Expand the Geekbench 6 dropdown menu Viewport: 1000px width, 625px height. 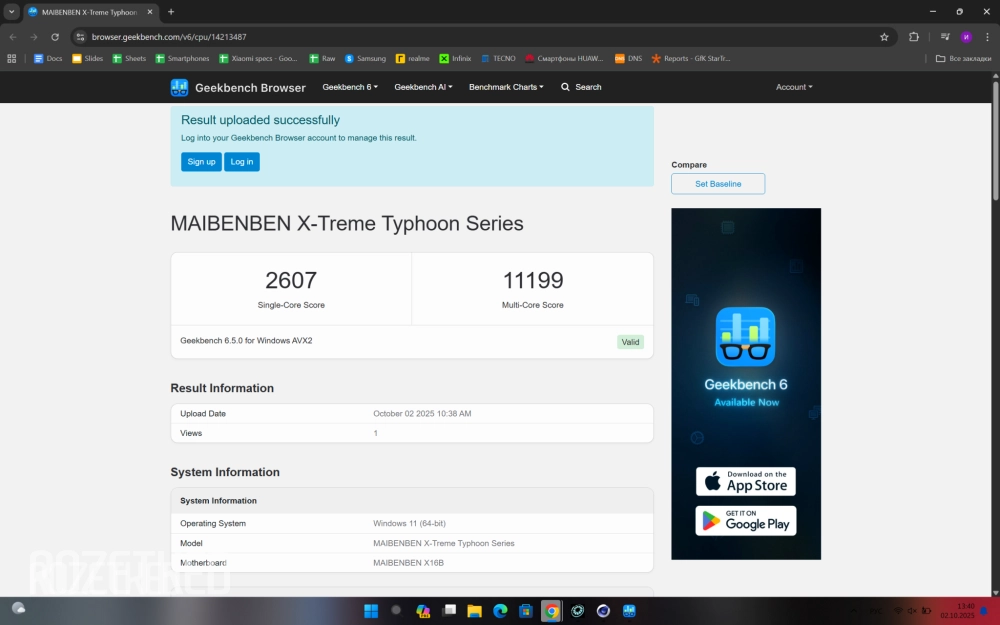coord(350,87)
